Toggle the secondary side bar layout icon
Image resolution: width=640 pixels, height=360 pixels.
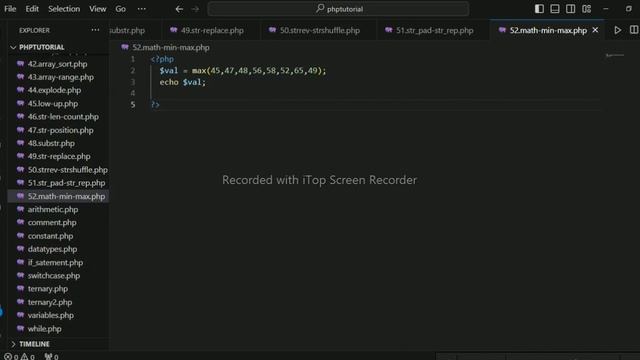click(571, 9)
